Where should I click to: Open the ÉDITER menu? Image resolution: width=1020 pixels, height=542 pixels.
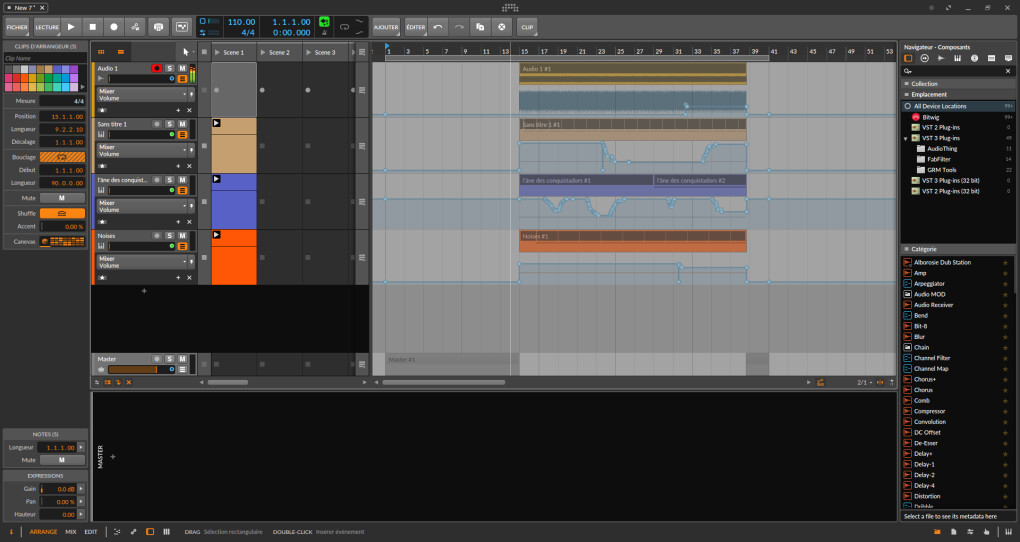pos(416,27)
